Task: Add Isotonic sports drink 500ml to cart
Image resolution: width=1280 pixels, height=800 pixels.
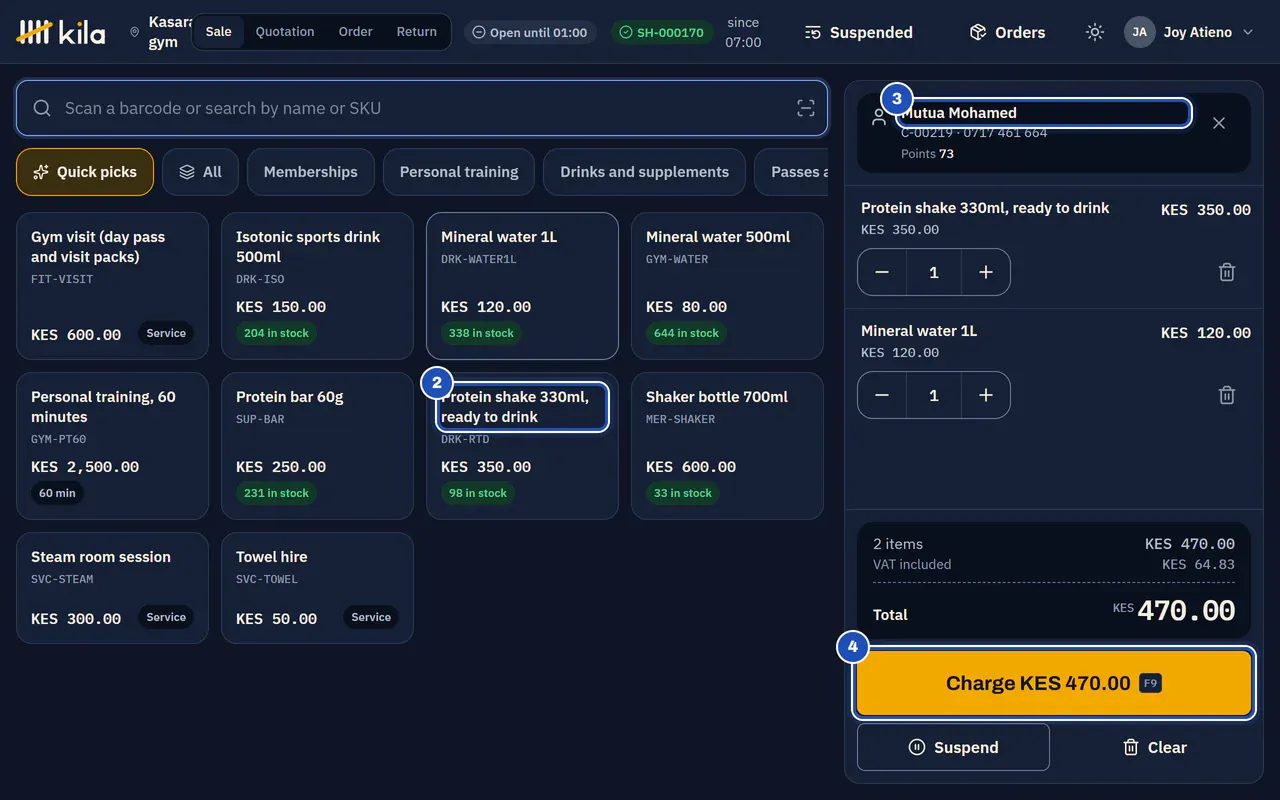Action: point(317,286)
